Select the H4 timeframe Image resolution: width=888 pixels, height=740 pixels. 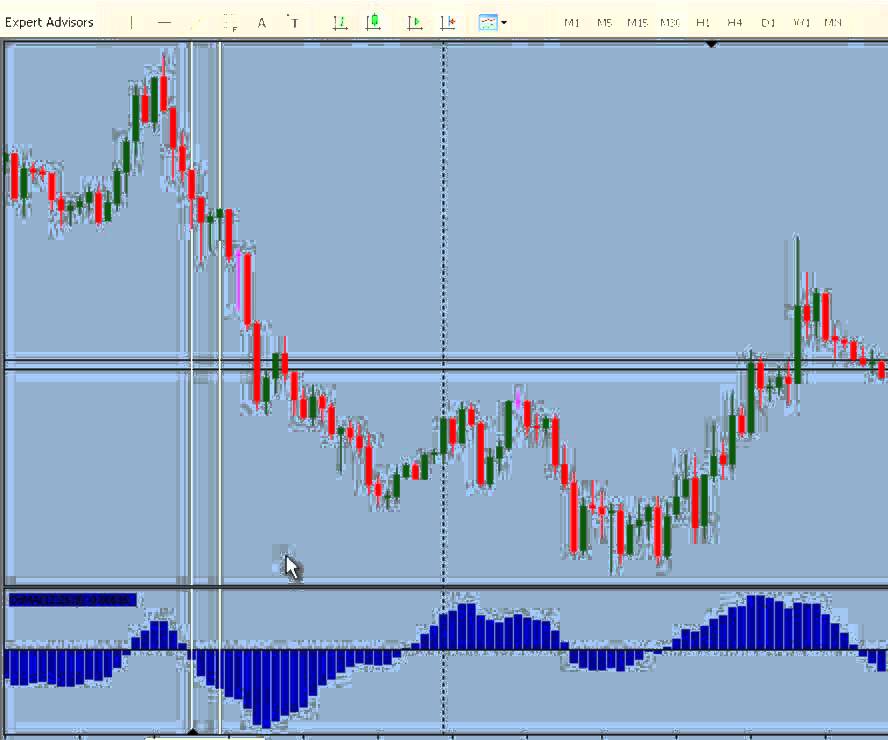(x=735, y=22)
